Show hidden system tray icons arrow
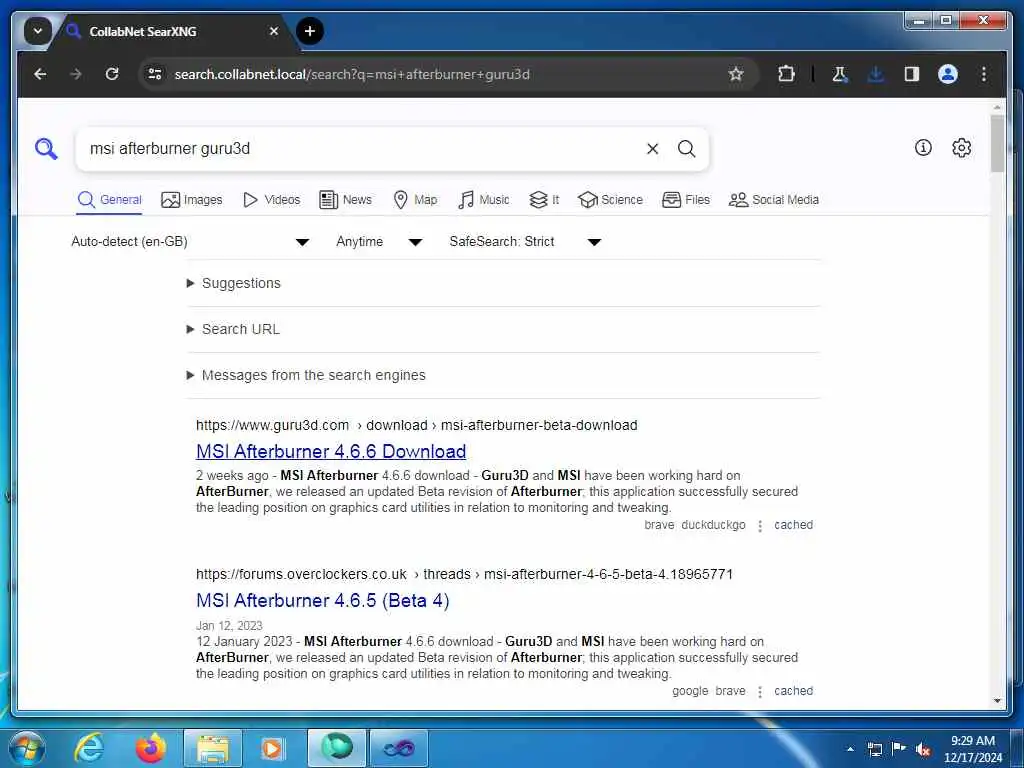Image resolution: width=1024 pixels, height=768 pixels. pos(850,749)
